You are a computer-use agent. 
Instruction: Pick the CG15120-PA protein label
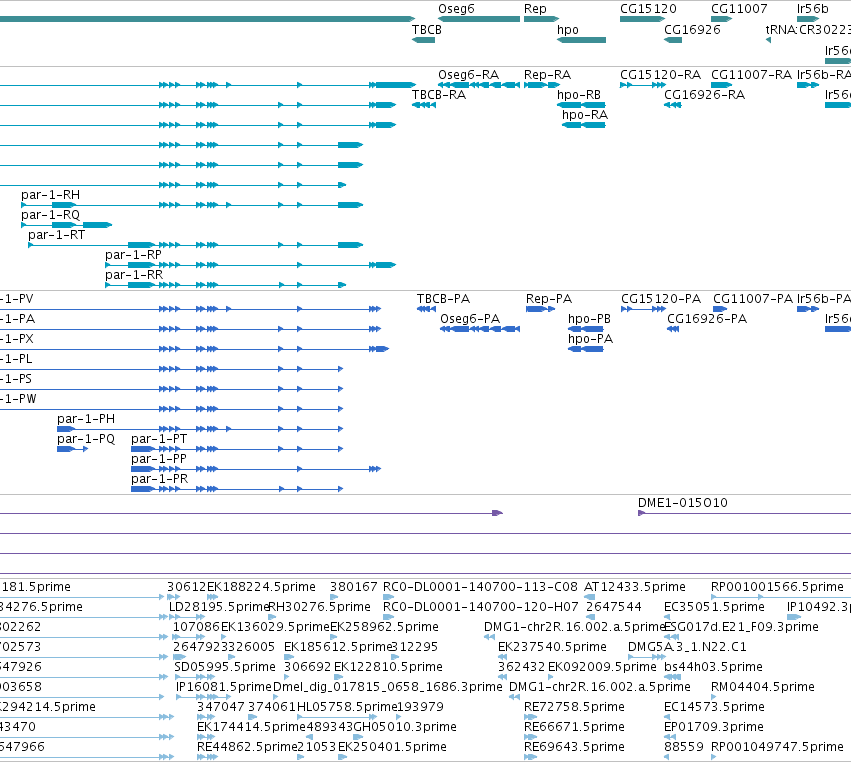[x=661, y=299]
